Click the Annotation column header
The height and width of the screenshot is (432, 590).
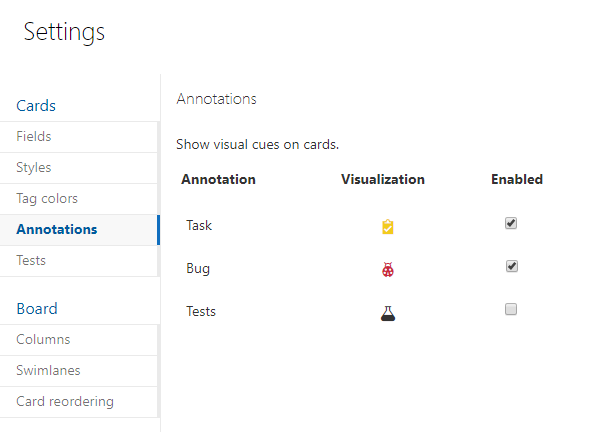tap(218, 179)
